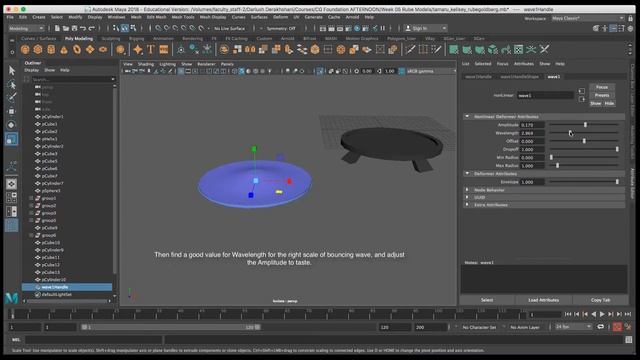Create a polygon plane from the shelf

click(x=90, y=50)
